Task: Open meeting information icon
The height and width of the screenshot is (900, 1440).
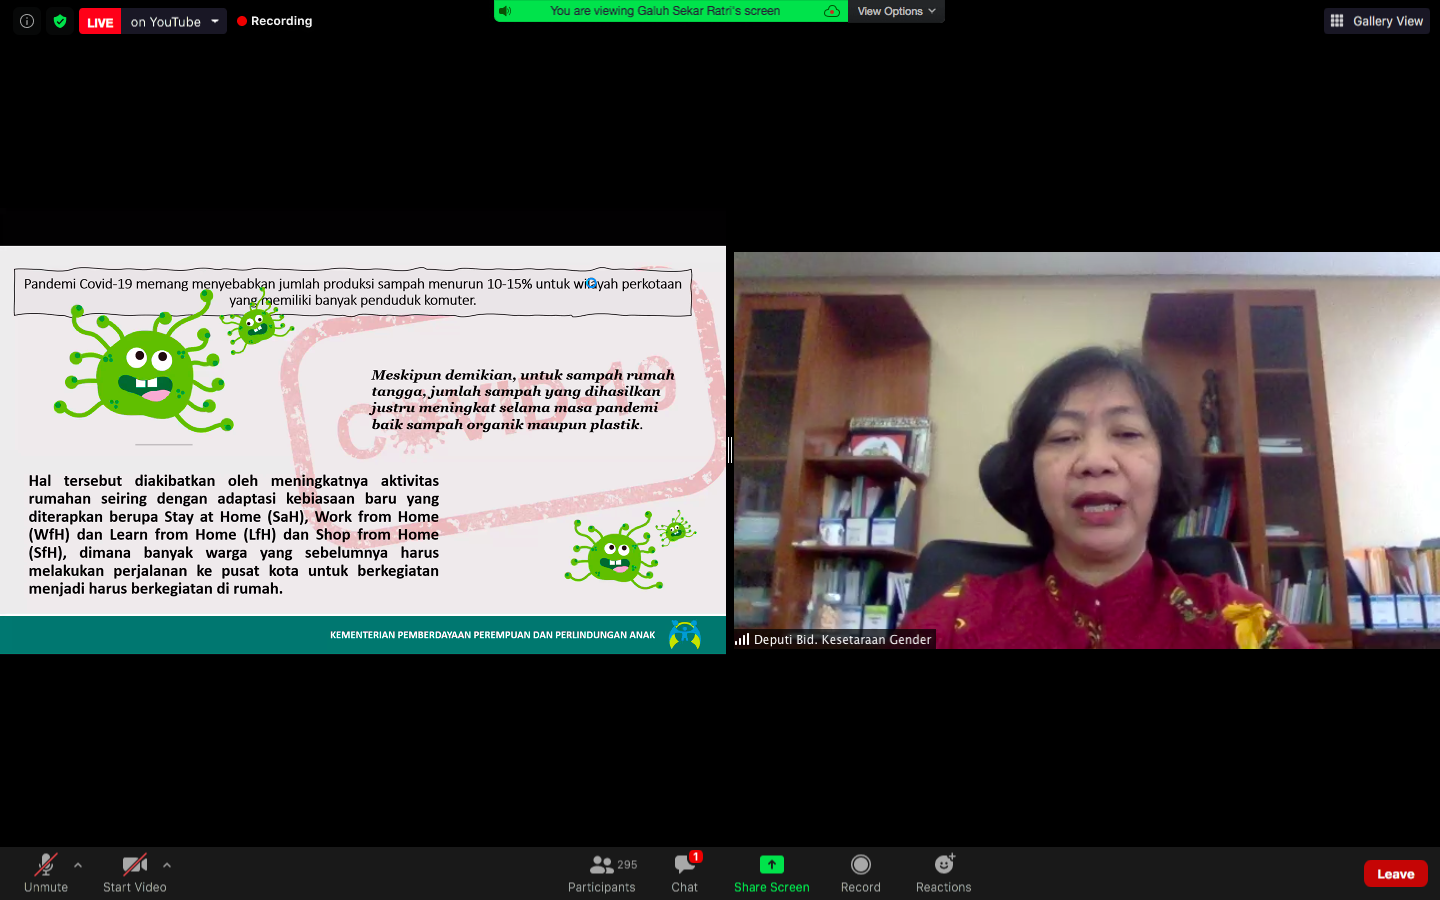Action: point(27,21)
